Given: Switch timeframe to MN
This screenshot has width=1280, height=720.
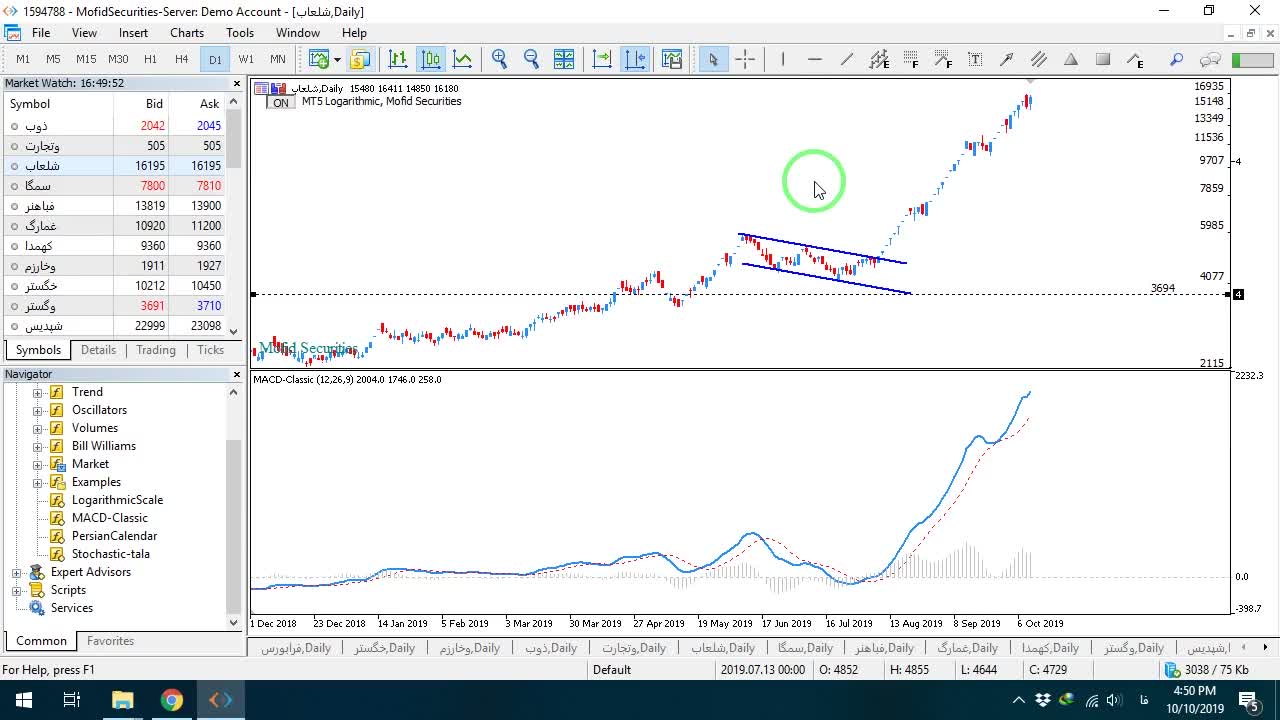Looking at the screenshot, I should point(278,59).
